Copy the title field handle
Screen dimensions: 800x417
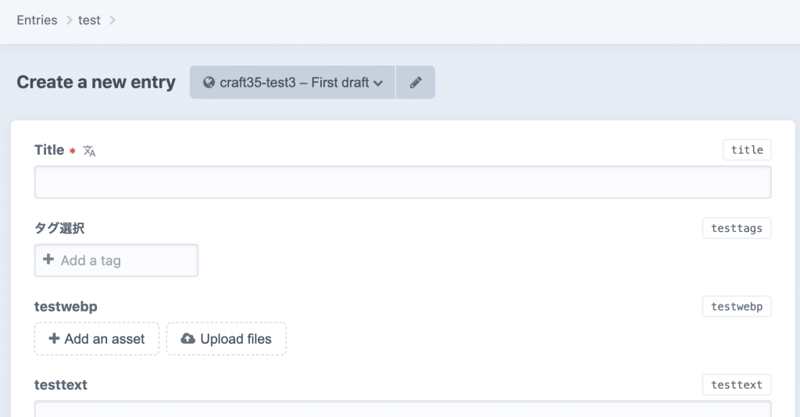(x=747, y=150)
